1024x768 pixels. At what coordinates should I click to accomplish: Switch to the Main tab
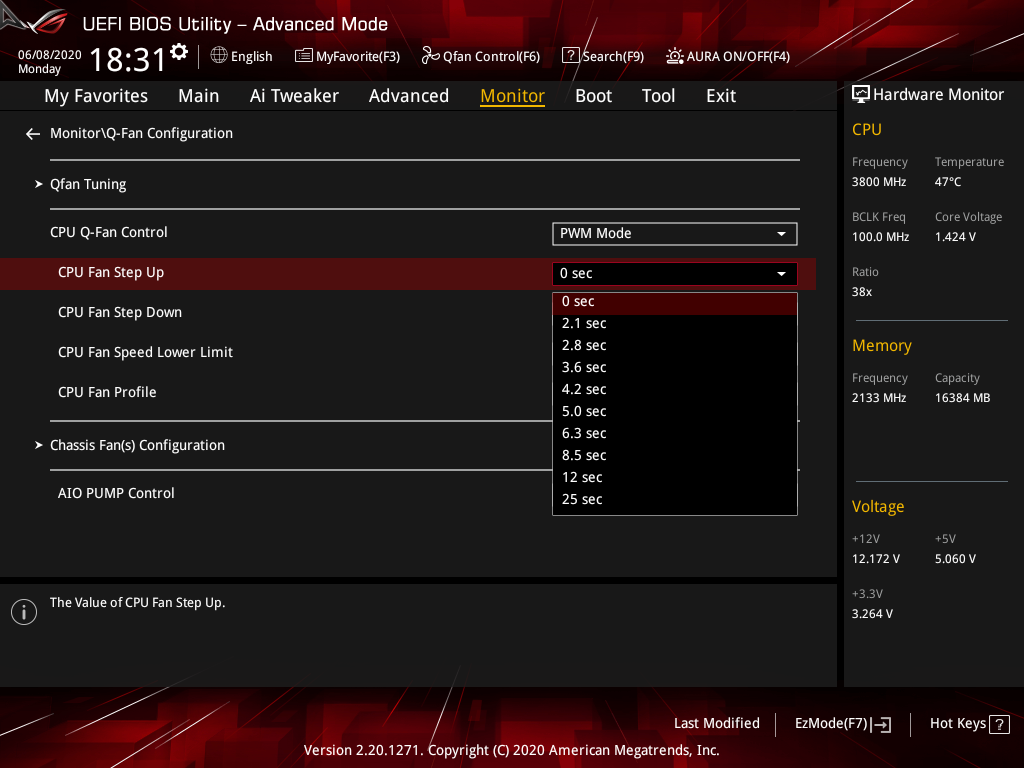pyautogui.click(x=199, y=96)
